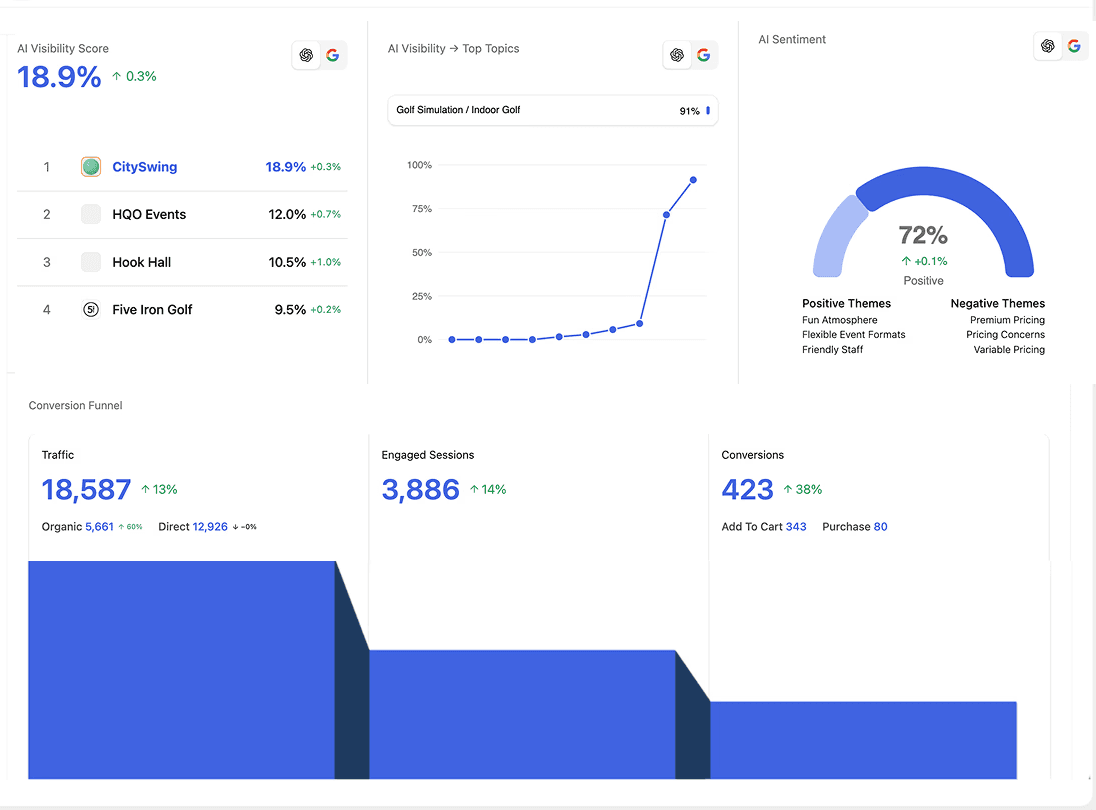Click the first data point at 0% on chart
The width and height of the screenshot is (1096, 810).
452,340
